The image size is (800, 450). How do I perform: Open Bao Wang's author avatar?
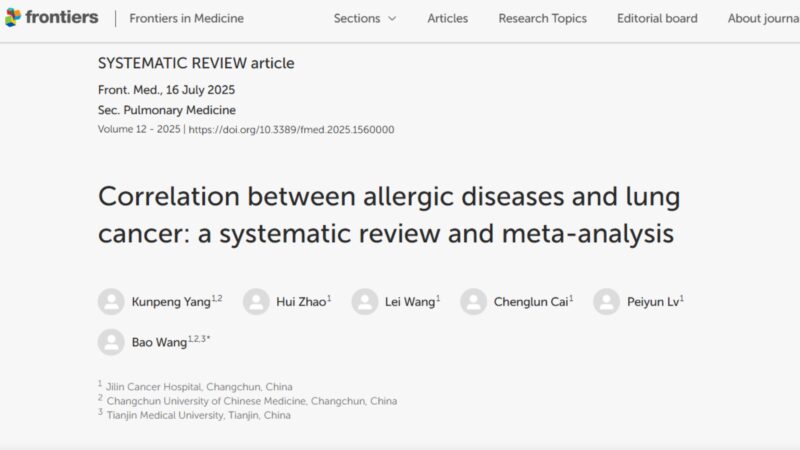[111, 342]
